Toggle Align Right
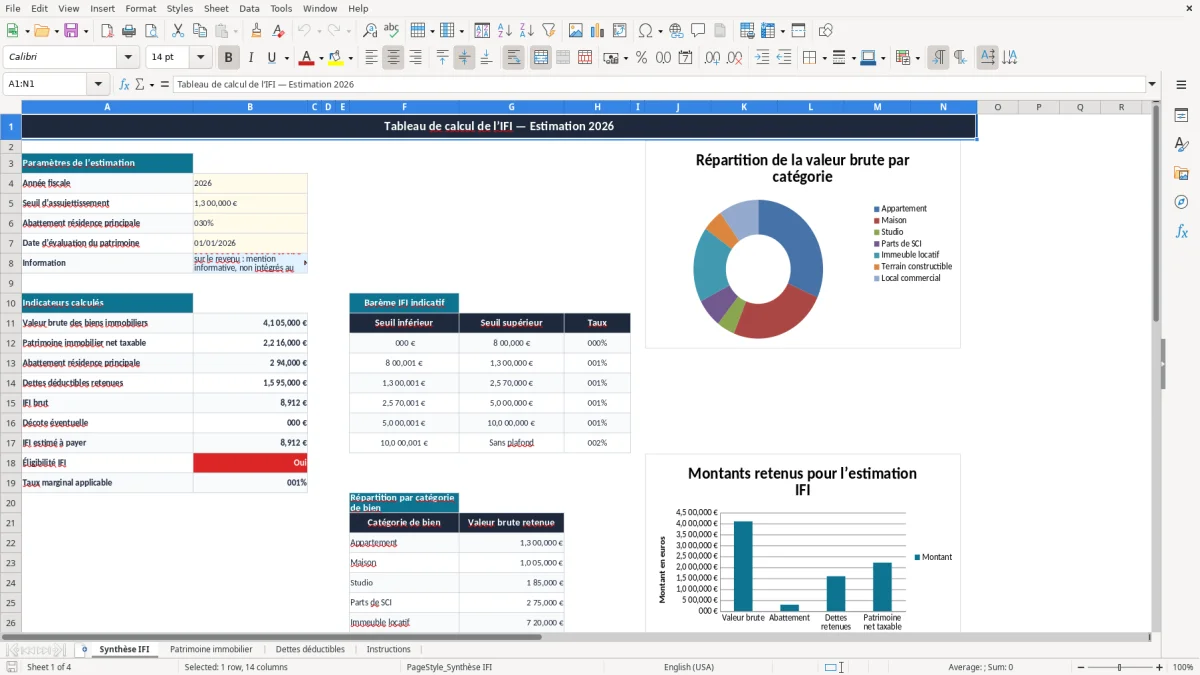The width and height of the screenshot is (1200, 675). click(415, 58)
